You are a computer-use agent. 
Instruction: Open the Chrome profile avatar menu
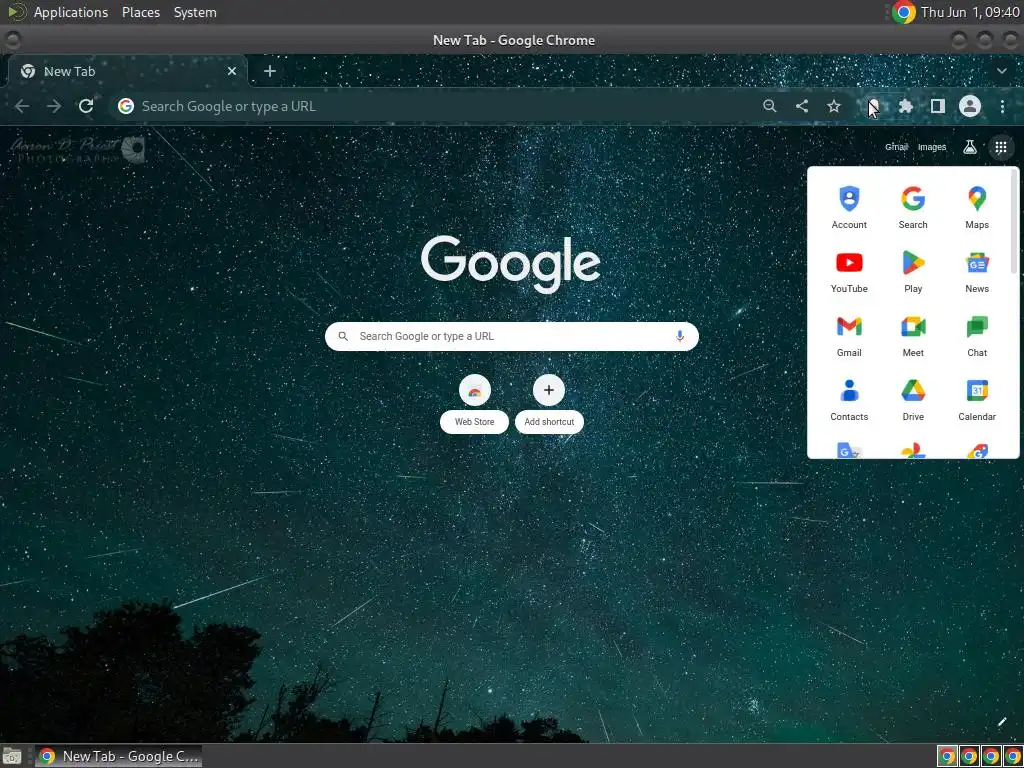970,106
